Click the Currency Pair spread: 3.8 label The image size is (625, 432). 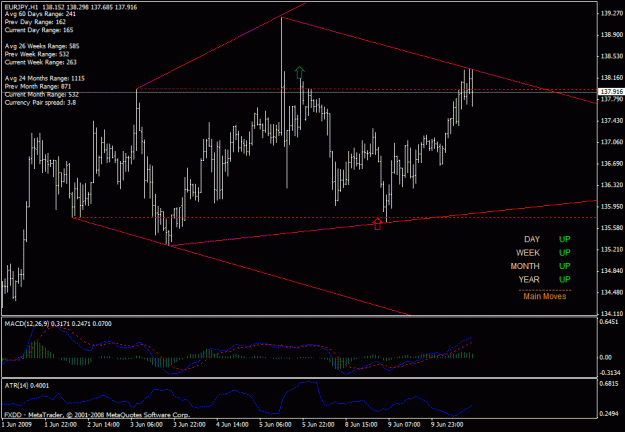pos(40,102)
